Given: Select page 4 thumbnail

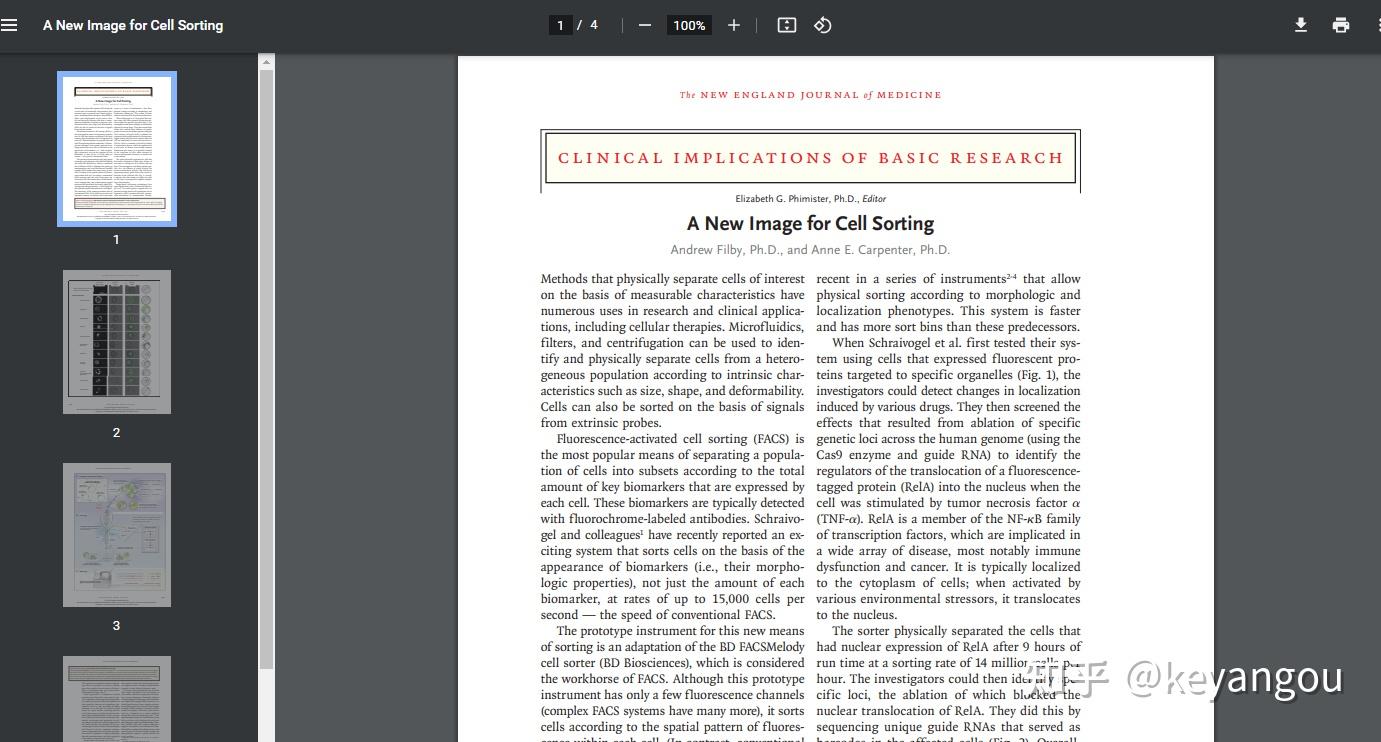Looking at the screenshot, I should pos(116,699).
